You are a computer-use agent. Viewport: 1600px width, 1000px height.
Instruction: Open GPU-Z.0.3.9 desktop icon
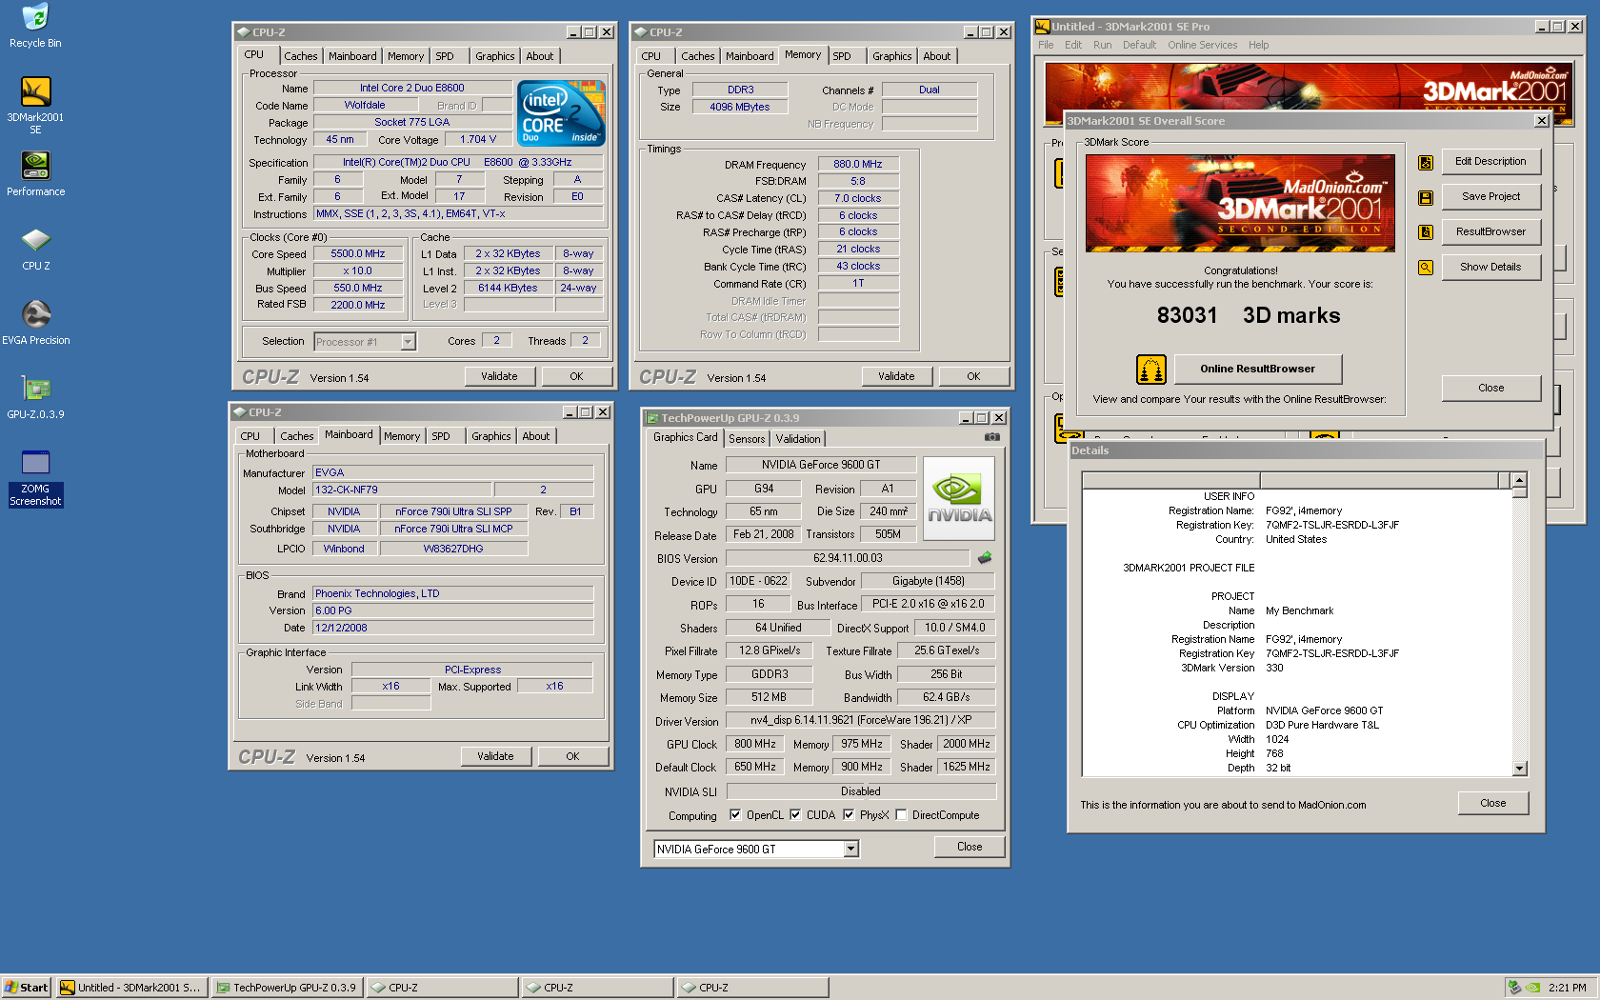pyautogui.click(x=35, y=397)
